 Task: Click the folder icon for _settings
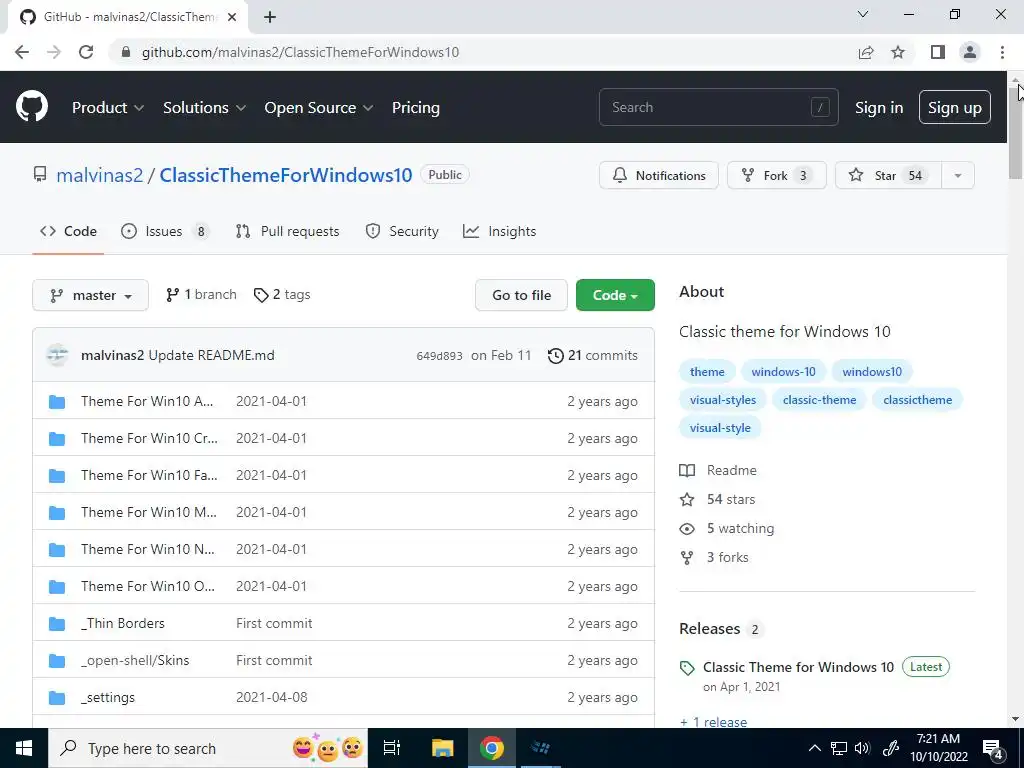point(57,697)
